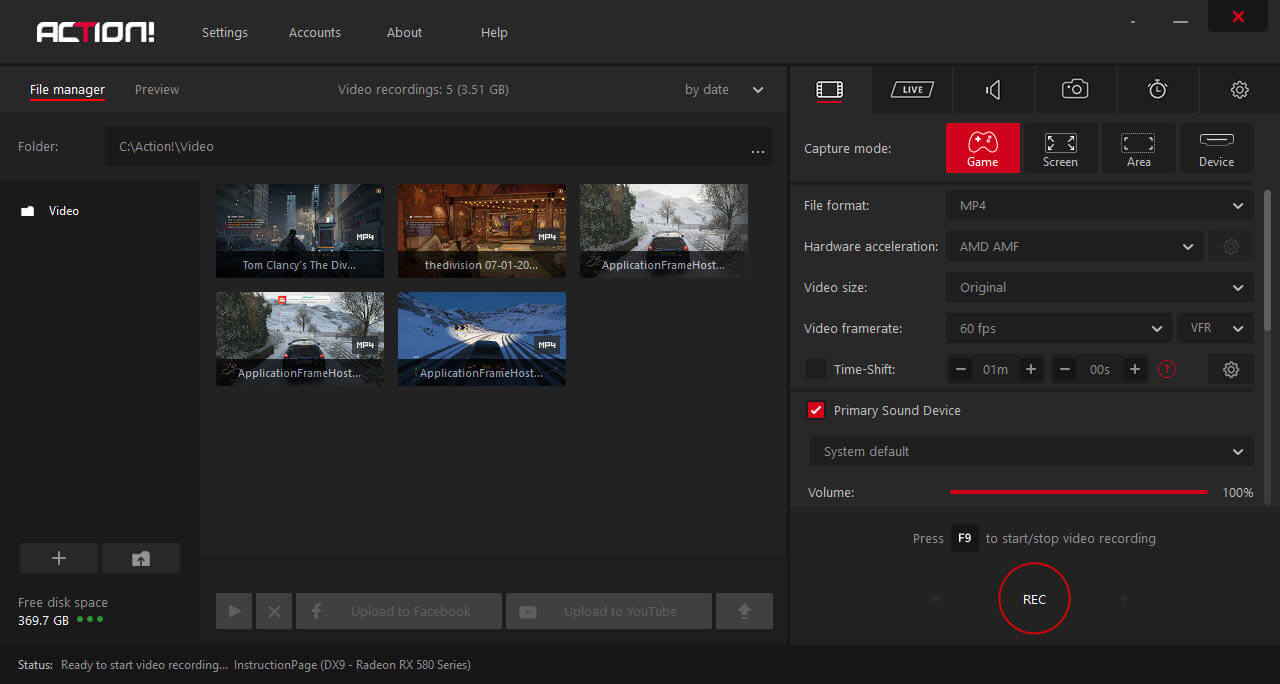Add a new folder with plus button
This screenshot has height=684, width=1280.
(59, 559)
